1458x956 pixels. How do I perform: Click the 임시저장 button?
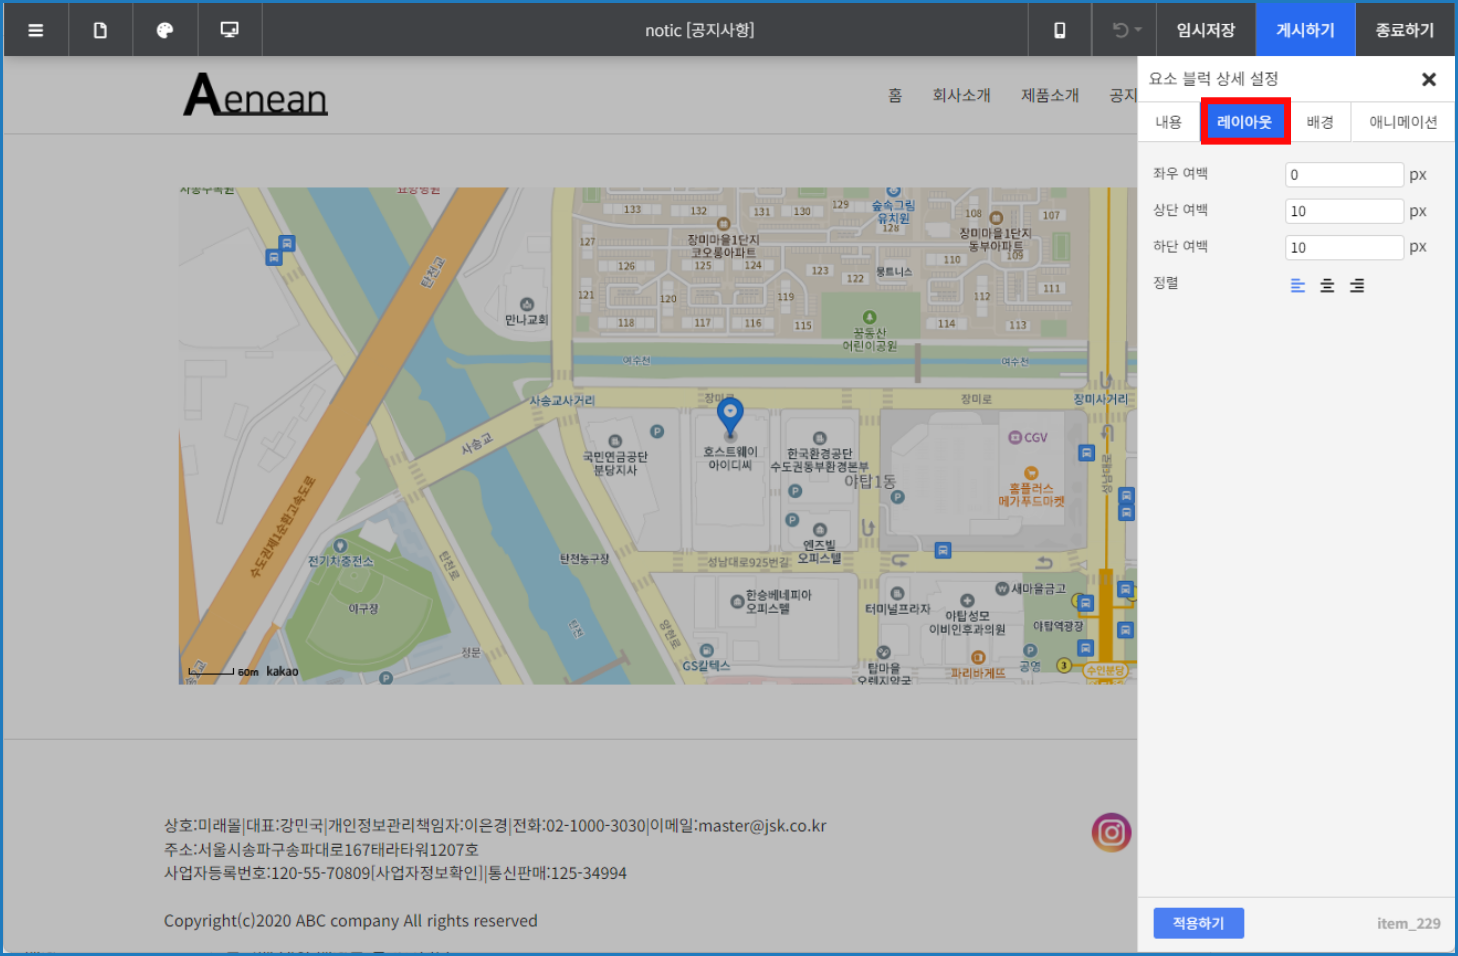click(1205, 30)
